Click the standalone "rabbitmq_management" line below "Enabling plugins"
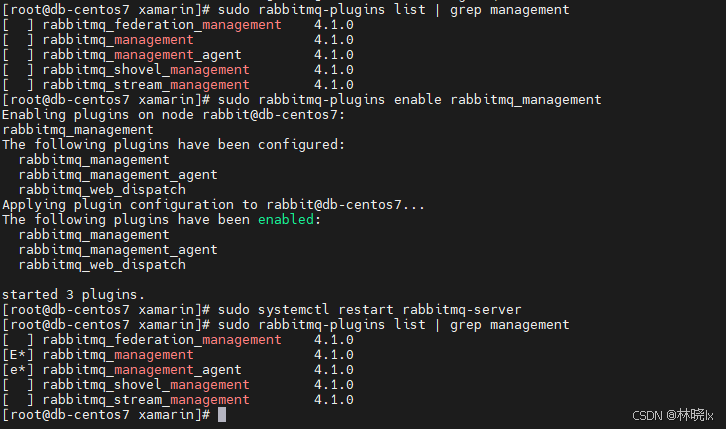Image resolution: width=726 pixels, height=429 pixels. (78, 129)
